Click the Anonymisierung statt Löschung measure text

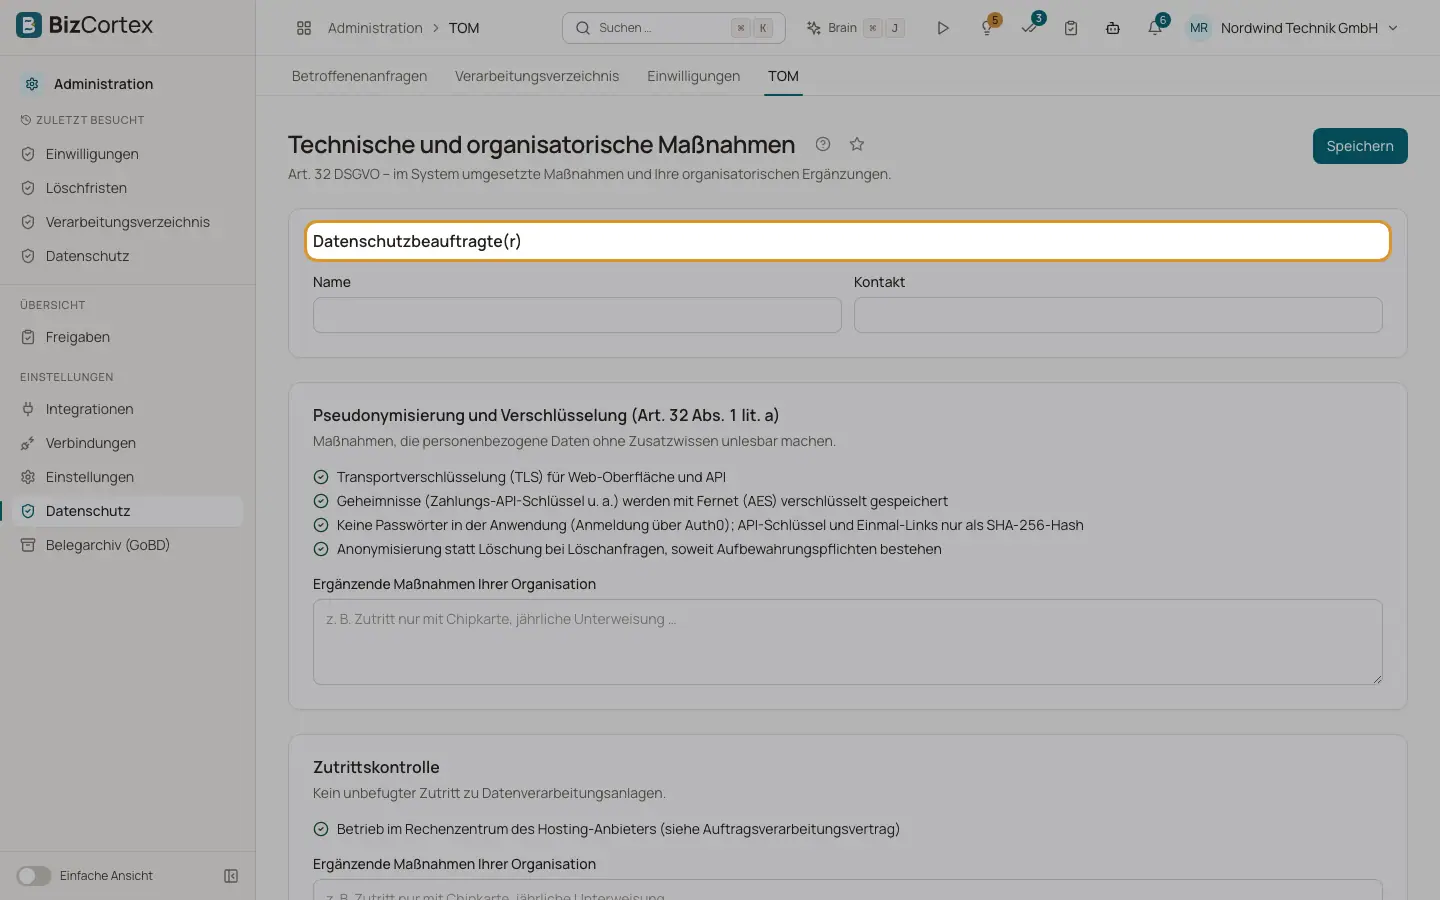click(639, 549)
